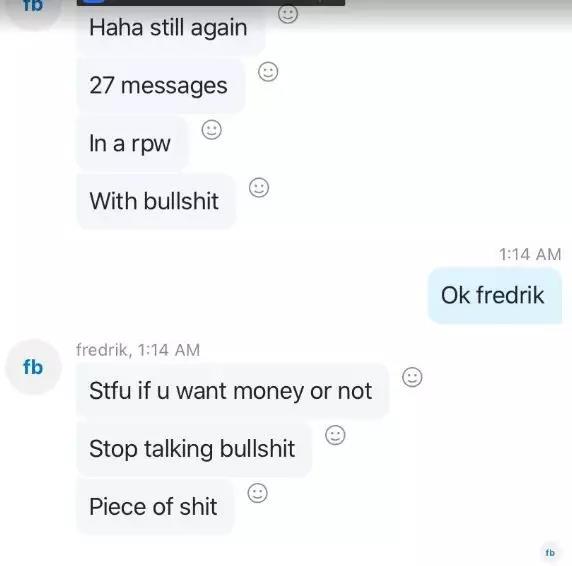React to "Stfu if u want money or not"
The height and width of the screenshot is (566, 572).
(x=412, y=377)
